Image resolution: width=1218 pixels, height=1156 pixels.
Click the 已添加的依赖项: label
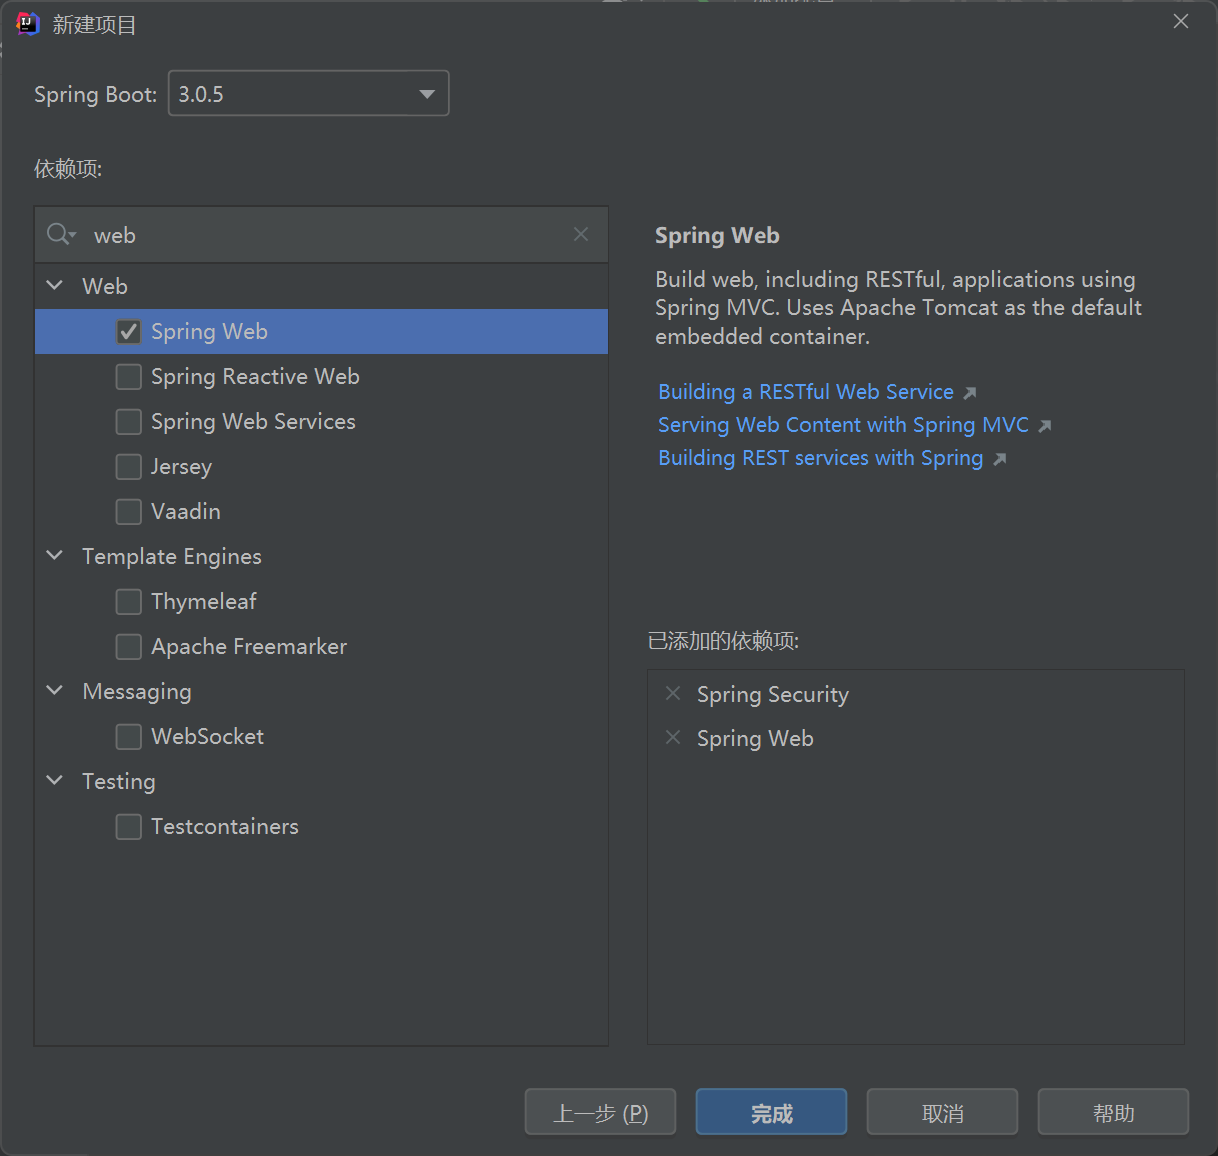[723, 640]
